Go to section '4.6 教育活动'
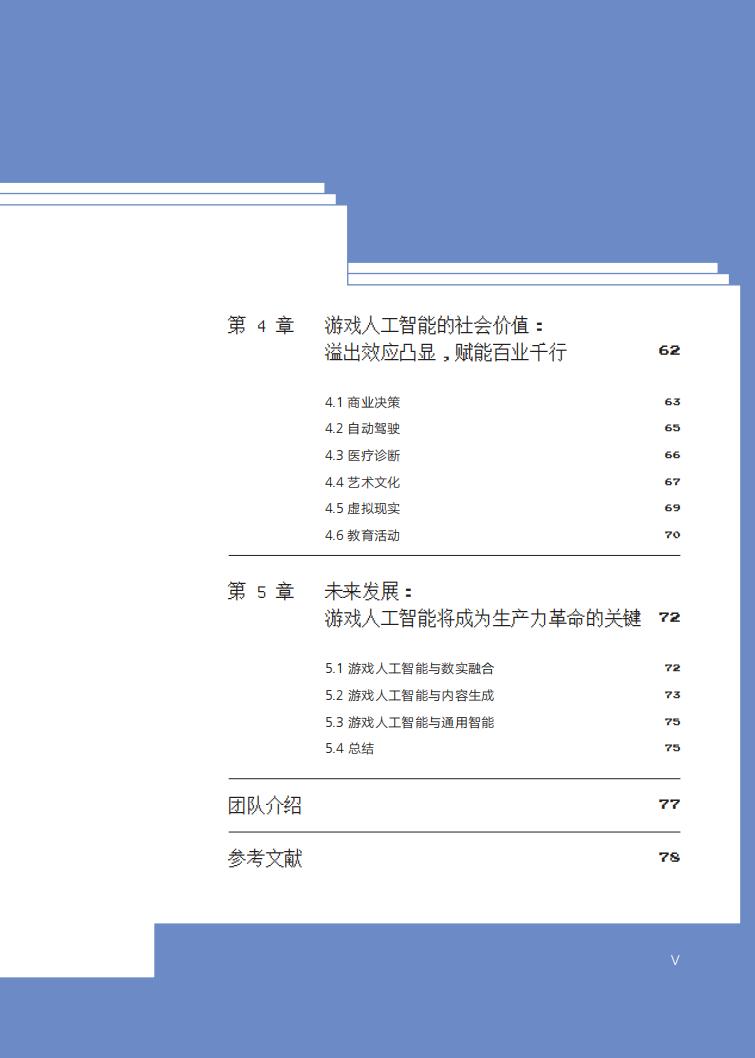755x1058 pixels. [362, 536]
